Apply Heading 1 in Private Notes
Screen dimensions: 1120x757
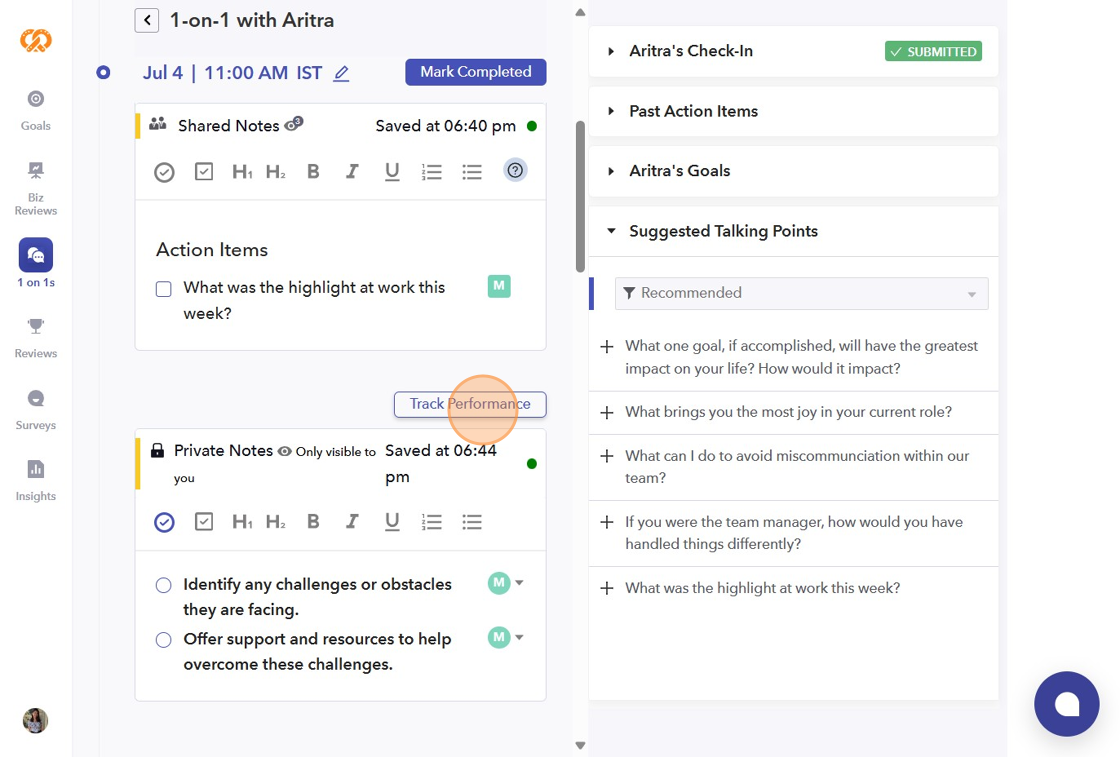tap(241, 522)
